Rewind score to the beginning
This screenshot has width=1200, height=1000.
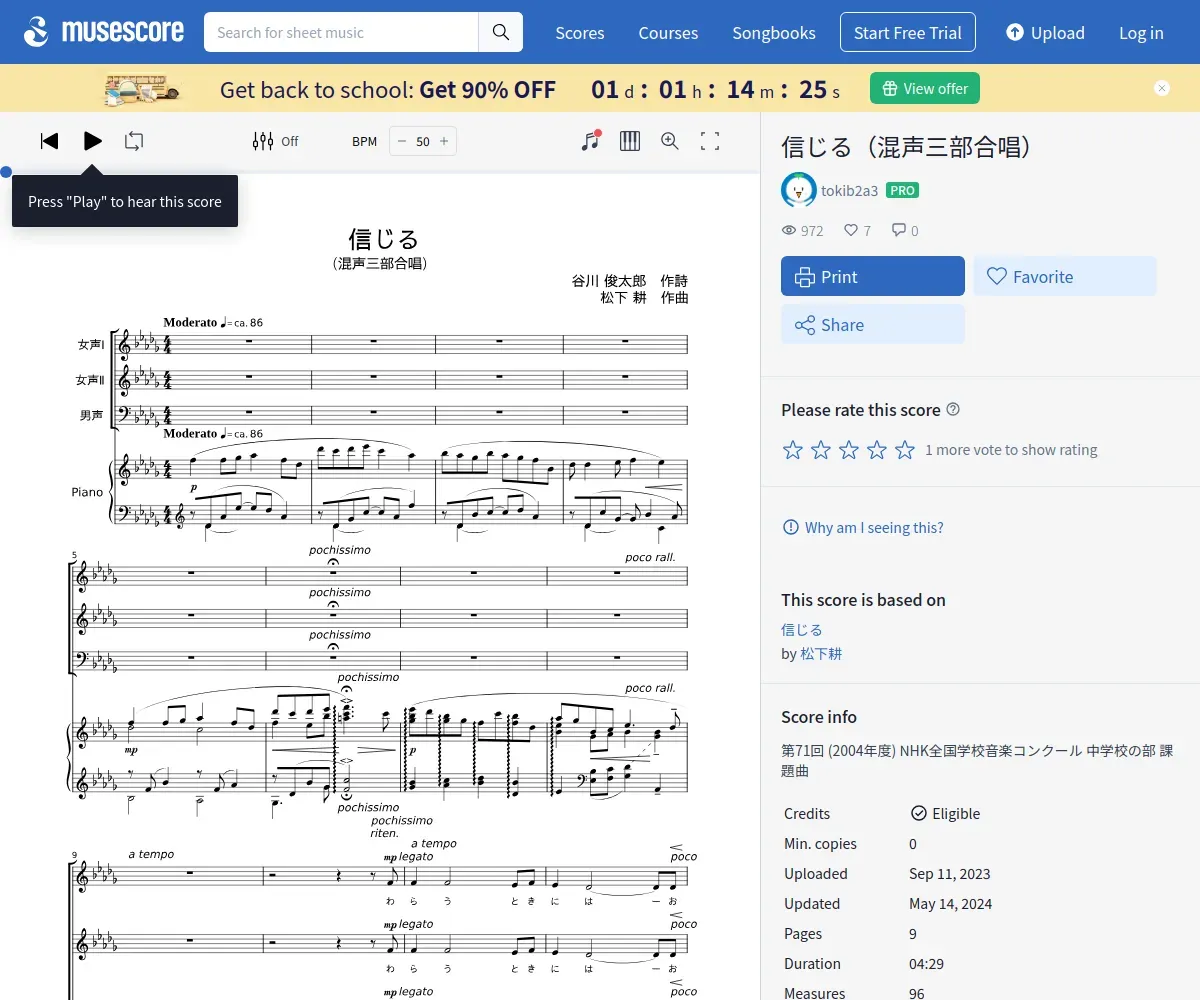[49, 141]
